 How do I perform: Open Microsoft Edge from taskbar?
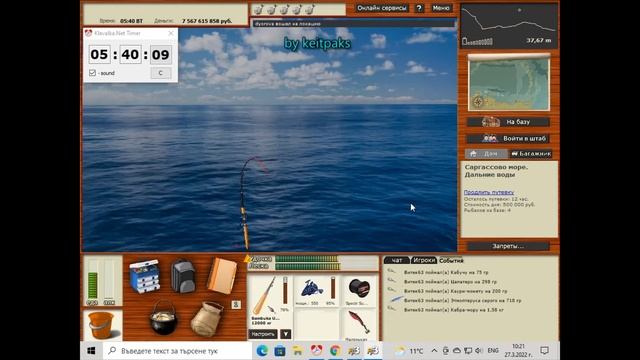pyautogui.click(x=262, y=351)
